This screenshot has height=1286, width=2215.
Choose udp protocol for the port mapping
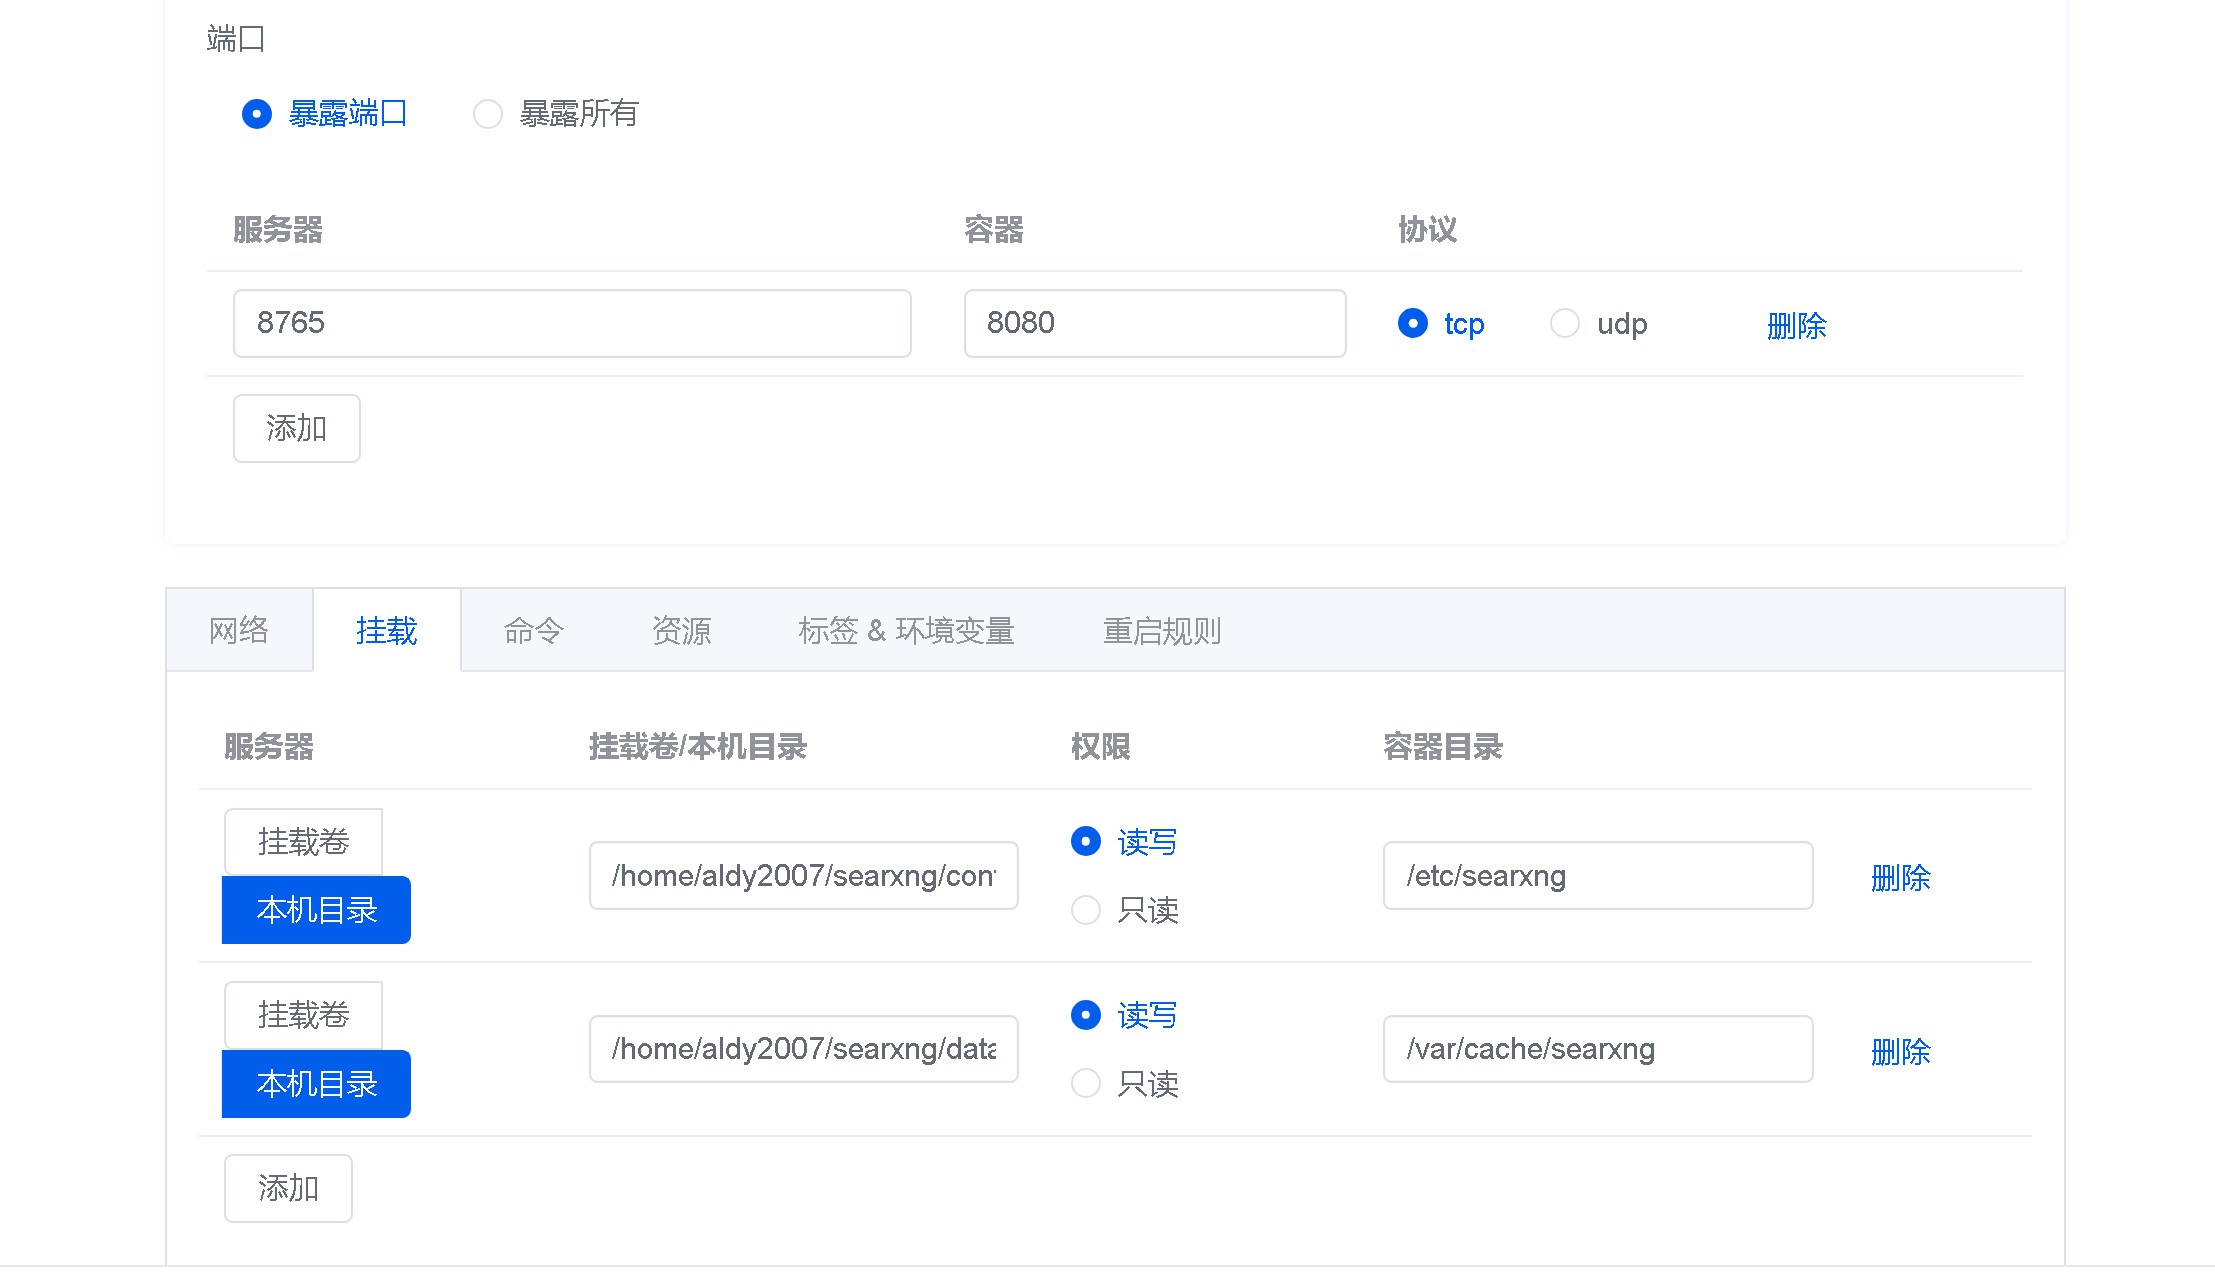click(x=1565, y=323)
